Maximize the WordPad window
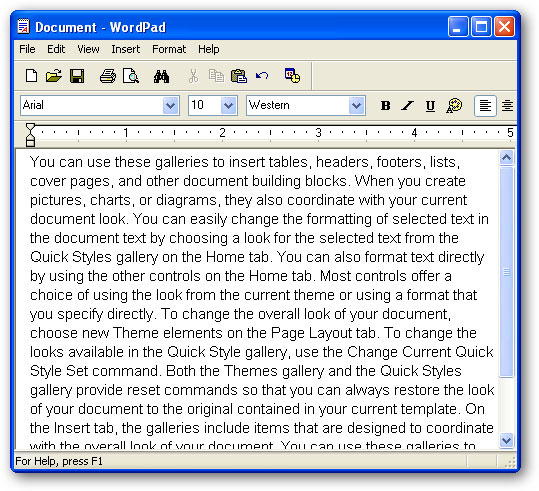The width and height of the screenshot is (539, 491). click(481, 26)
